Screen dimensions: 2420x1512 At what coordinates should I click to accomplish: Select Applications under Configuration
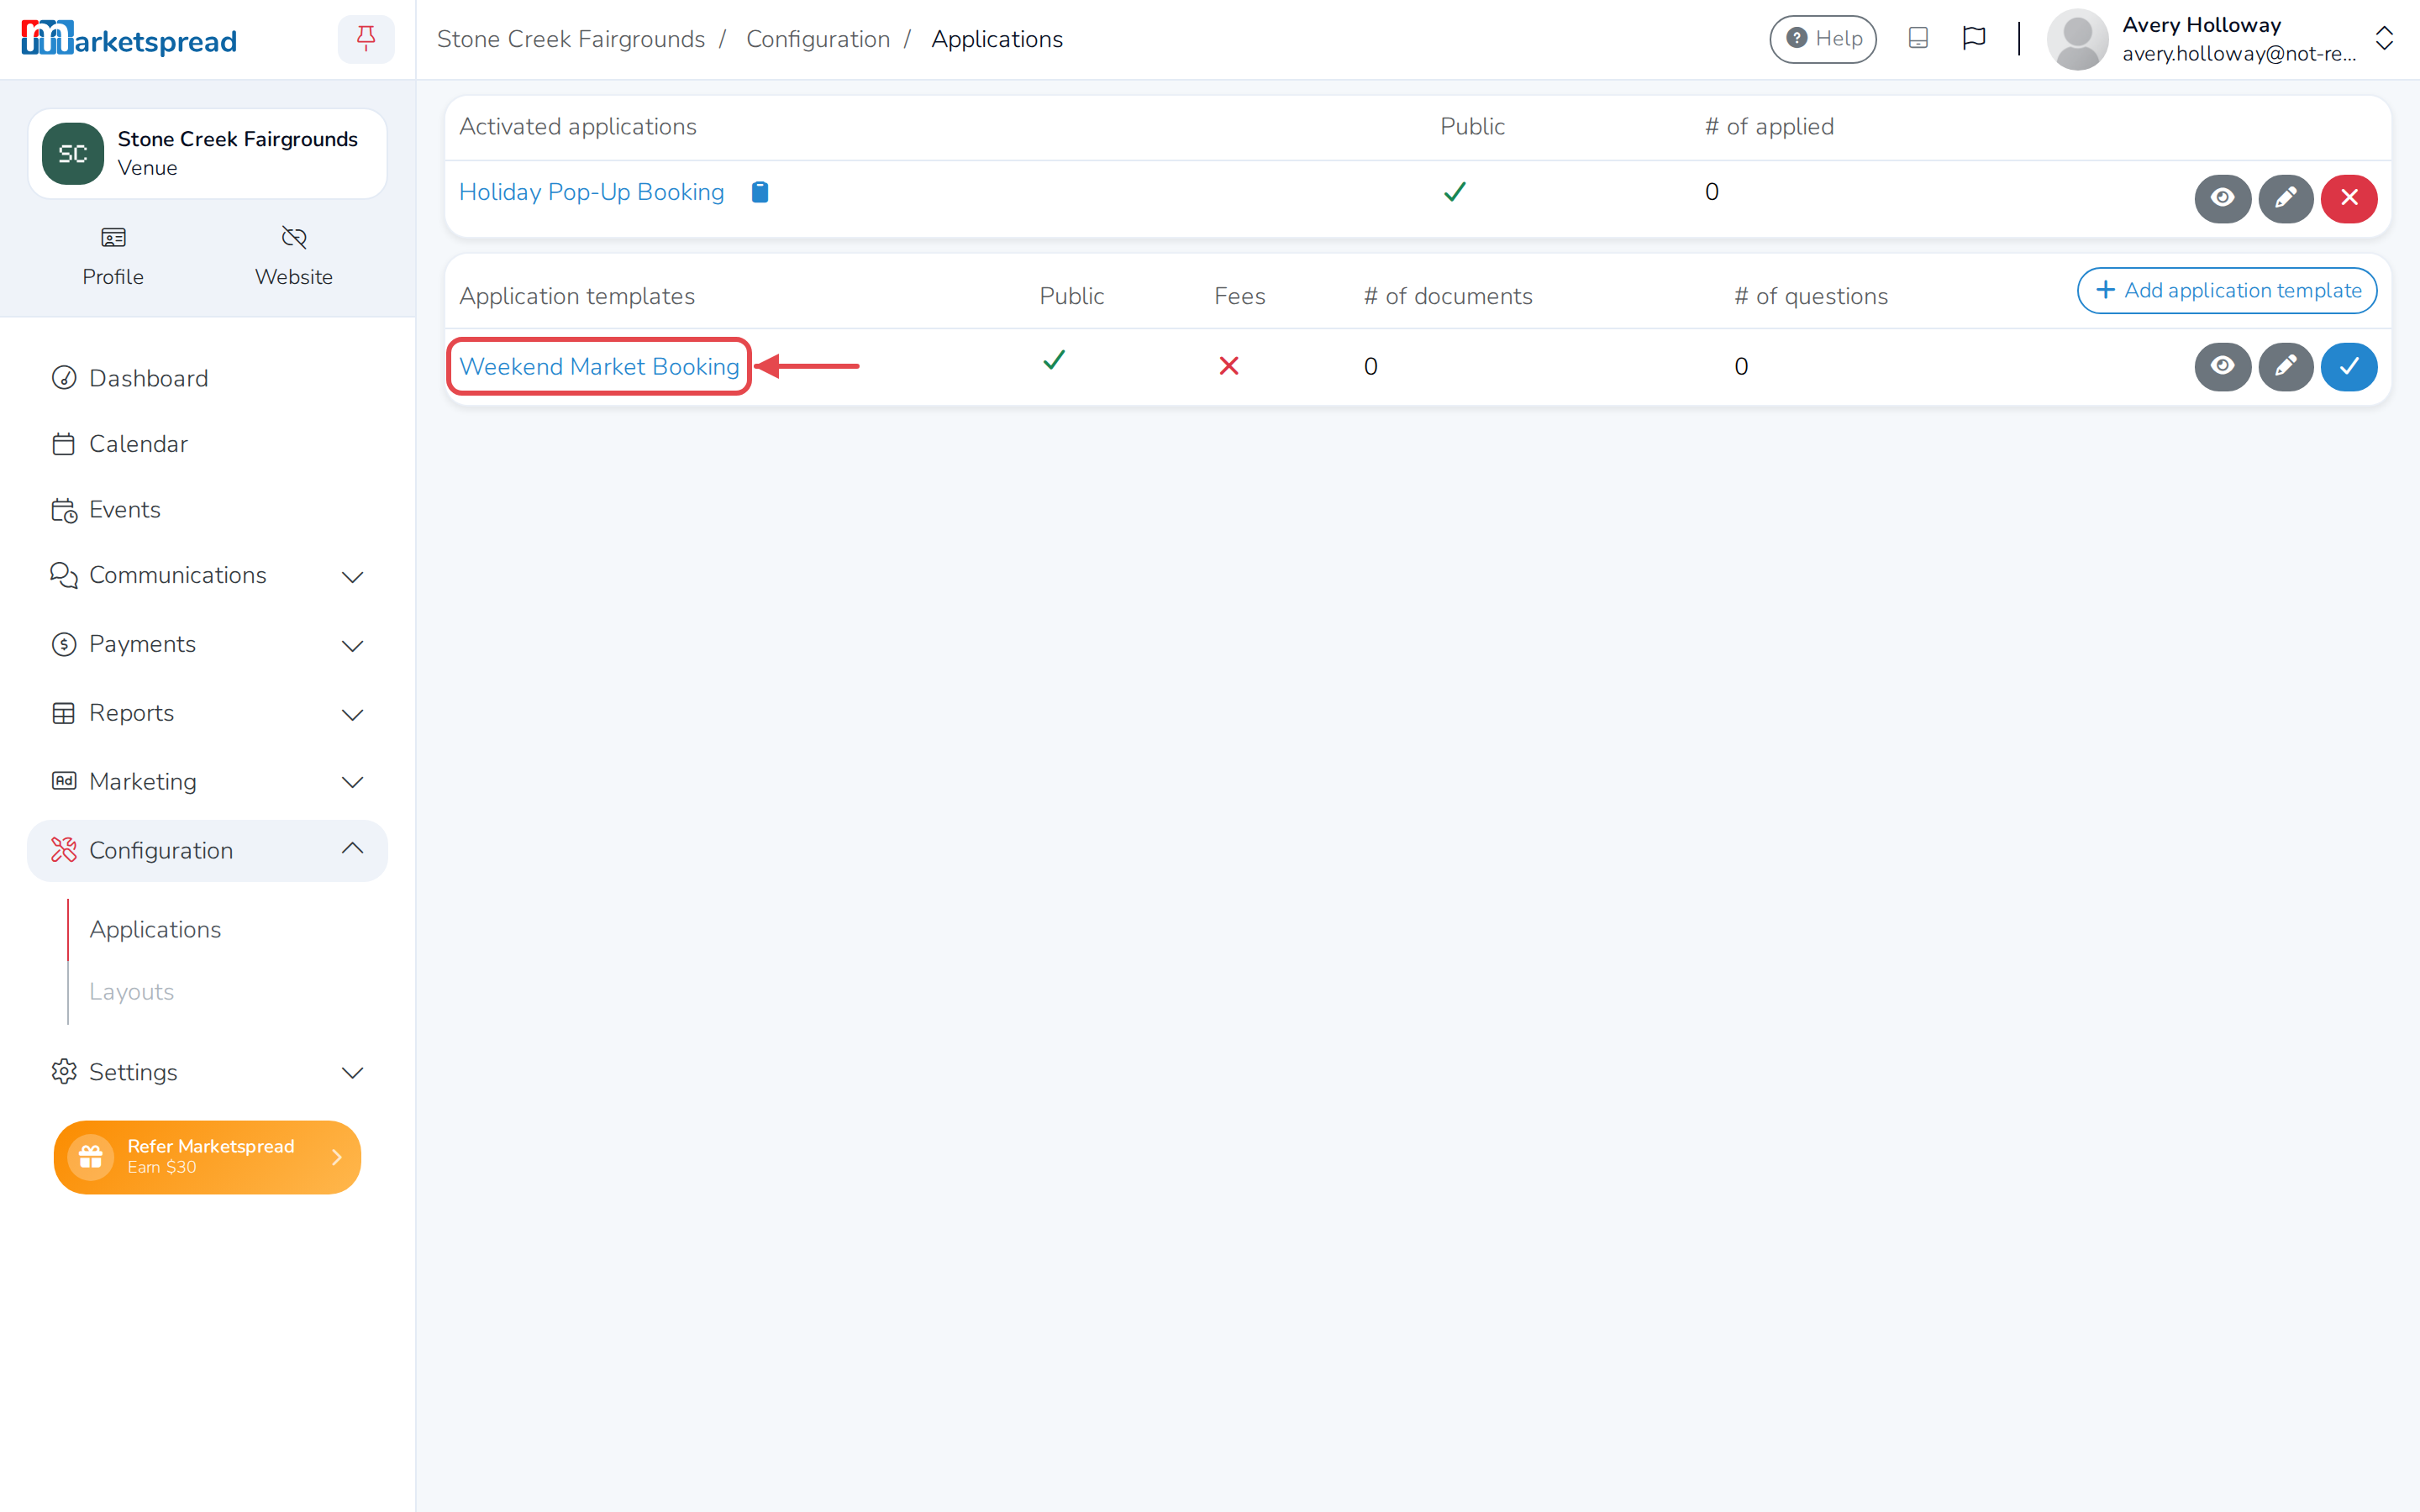[155, 929]
